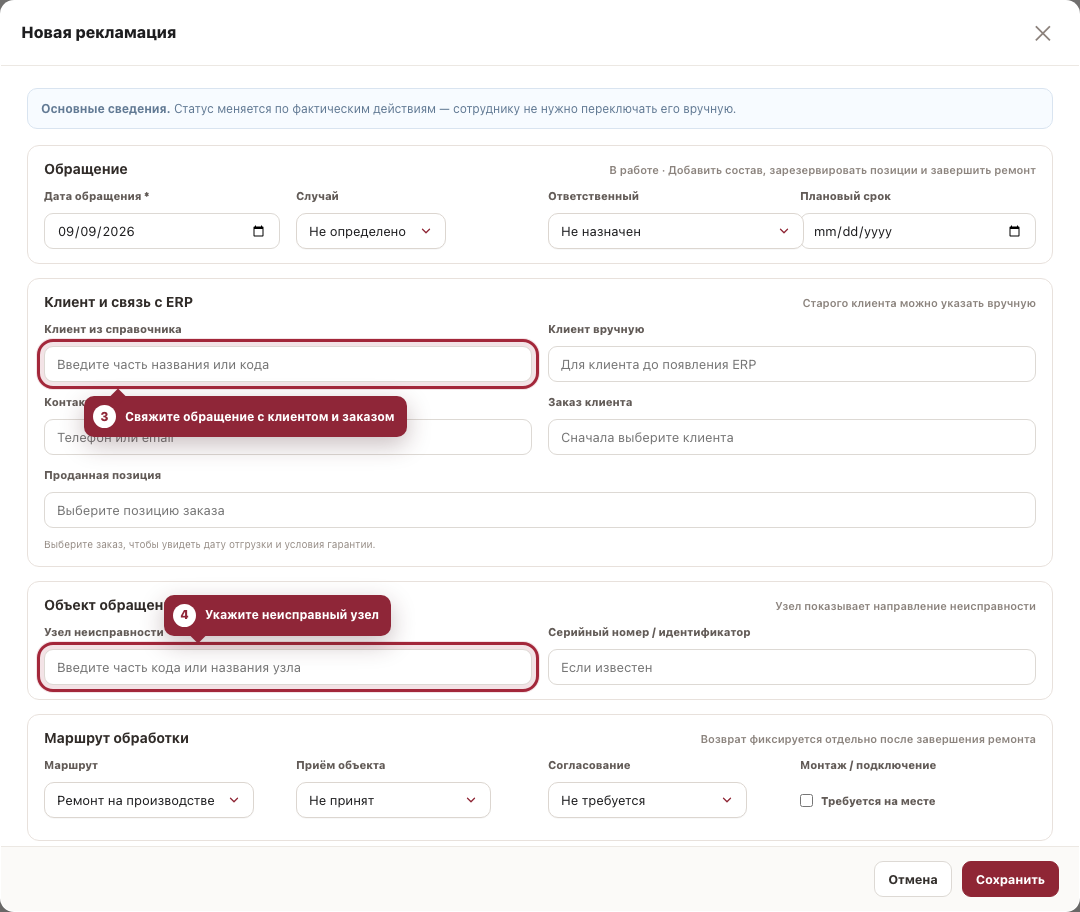This screenshot has width=1080, height=912.
Task: Expand the Маршрут dropdown
Action: [x=149, y=800]
